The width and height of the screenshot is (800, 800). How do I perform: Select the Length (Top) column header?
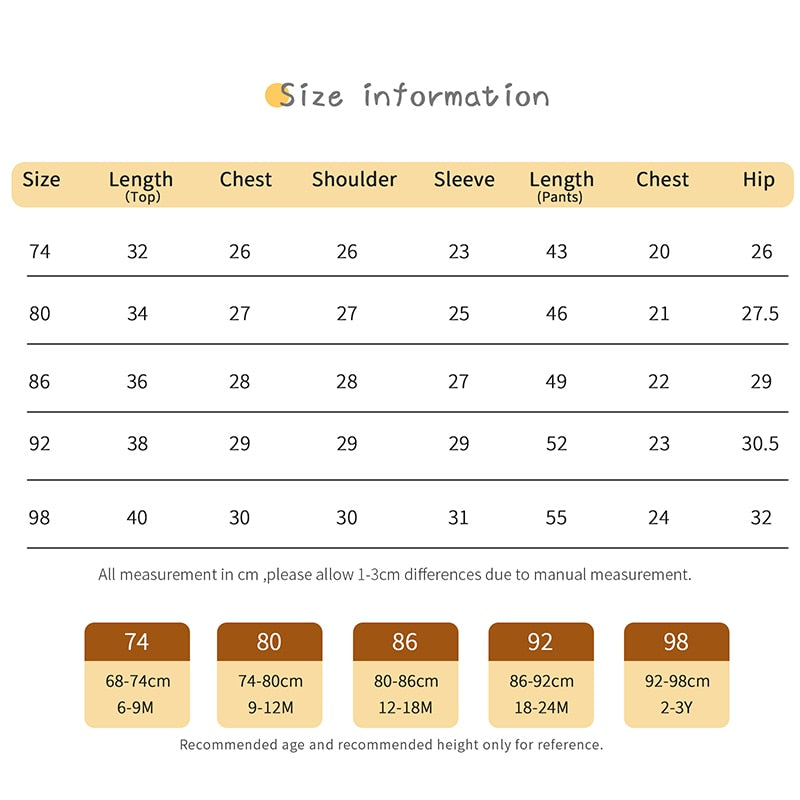(141, 184)
